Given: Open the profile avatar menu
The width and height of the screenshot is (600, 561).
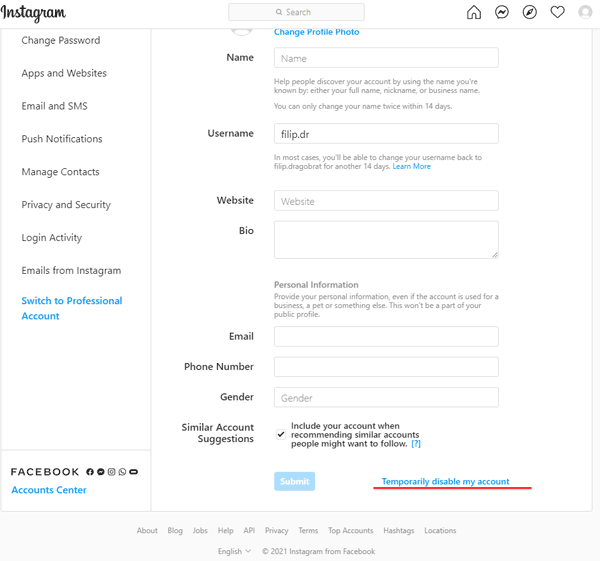Looking at the screenshot, I should 585,12.
